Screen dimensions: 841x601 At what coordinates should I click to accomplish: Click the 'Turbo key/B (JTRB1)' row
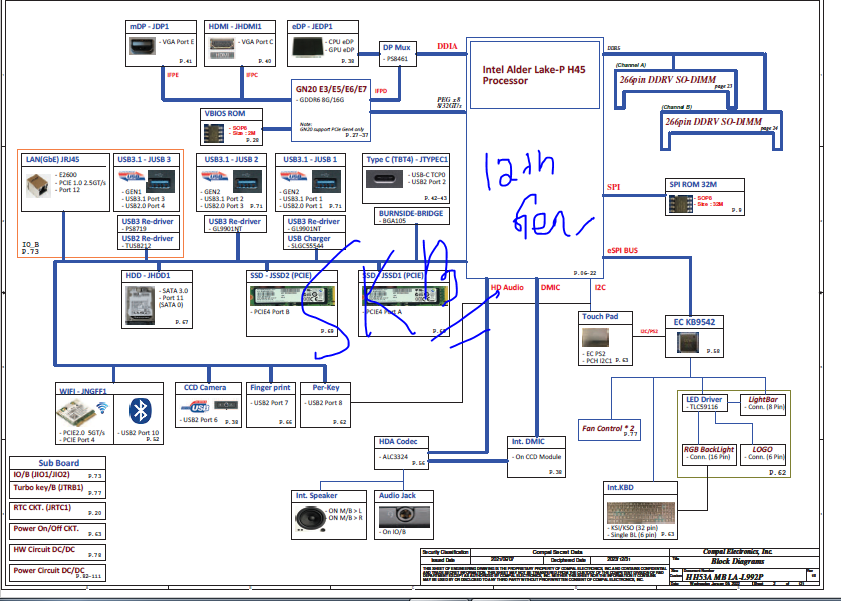pyautogui.click(x=57, y=489)
